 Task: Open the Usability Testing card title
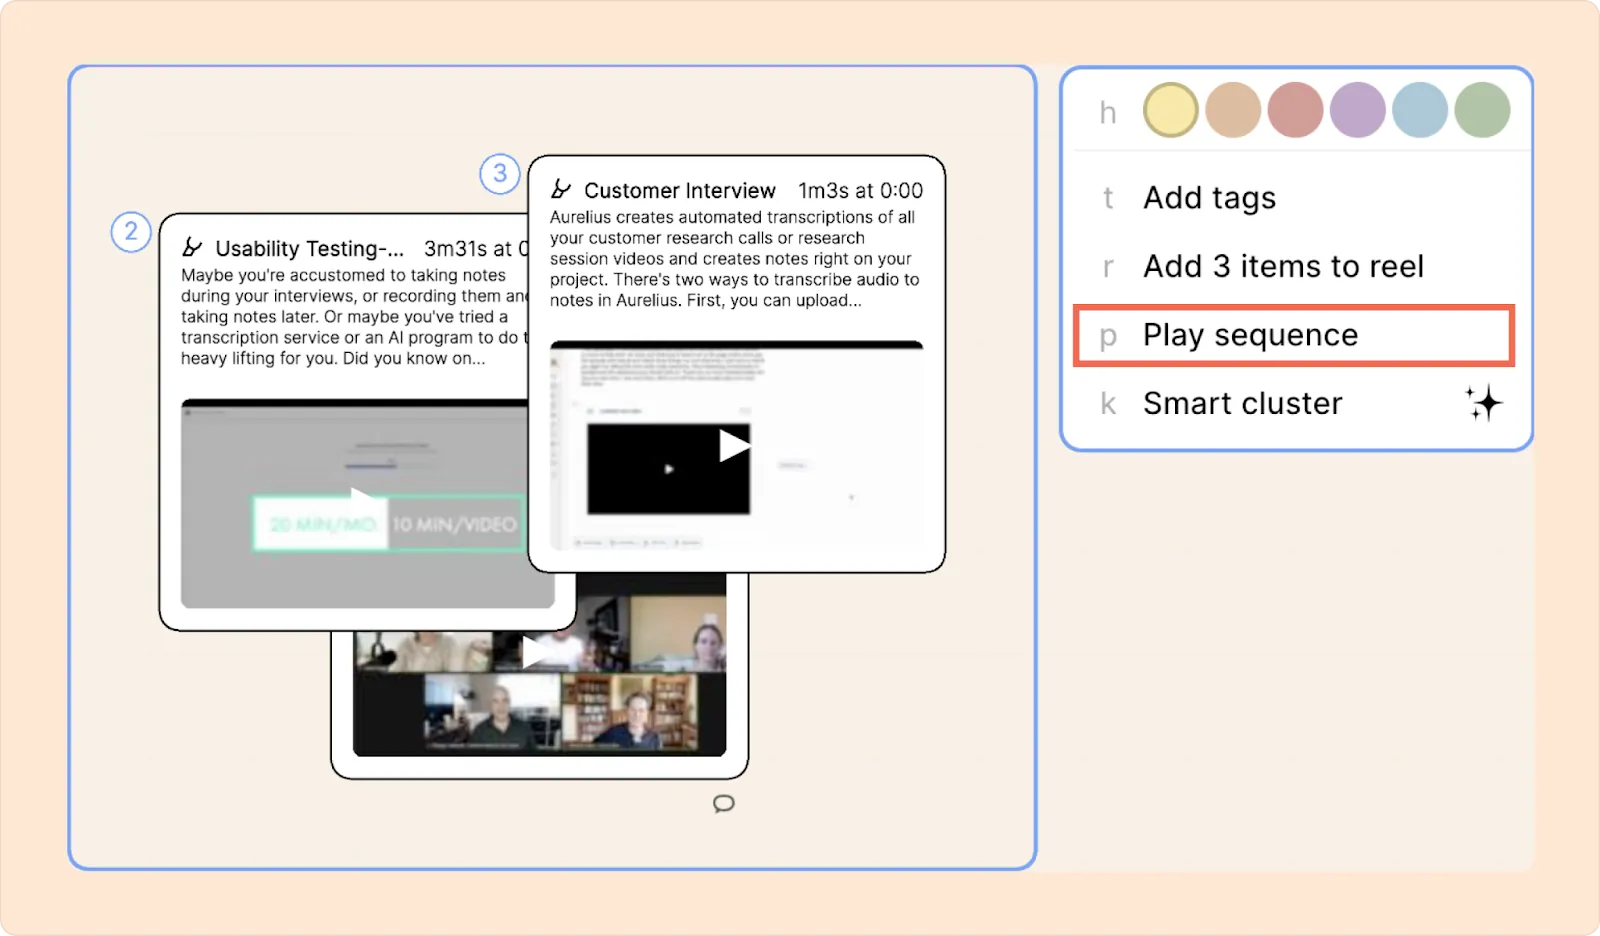(x=310, y=248)
